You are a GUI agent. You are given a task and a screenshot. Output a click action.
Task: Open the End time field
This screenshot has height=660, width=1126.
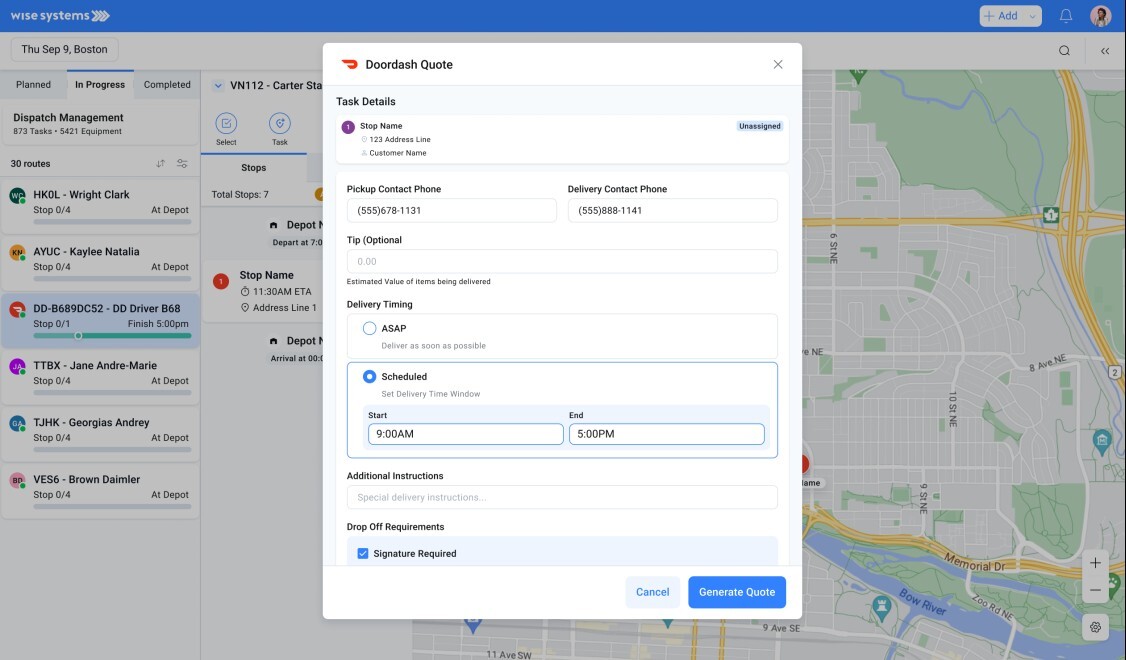(x=666, y=434)
